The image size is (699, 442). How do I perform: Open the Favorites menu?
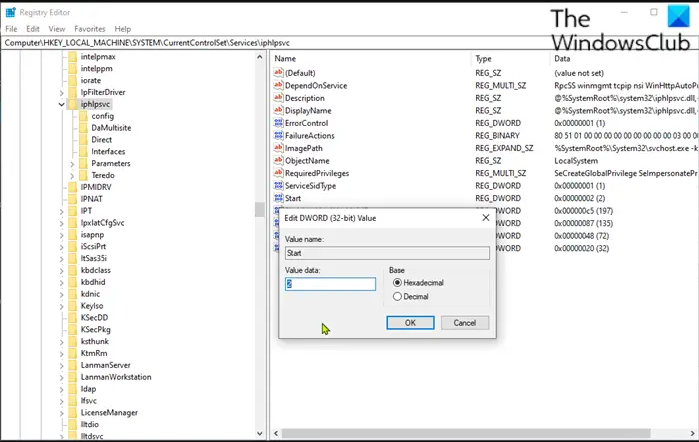[89, 29]
